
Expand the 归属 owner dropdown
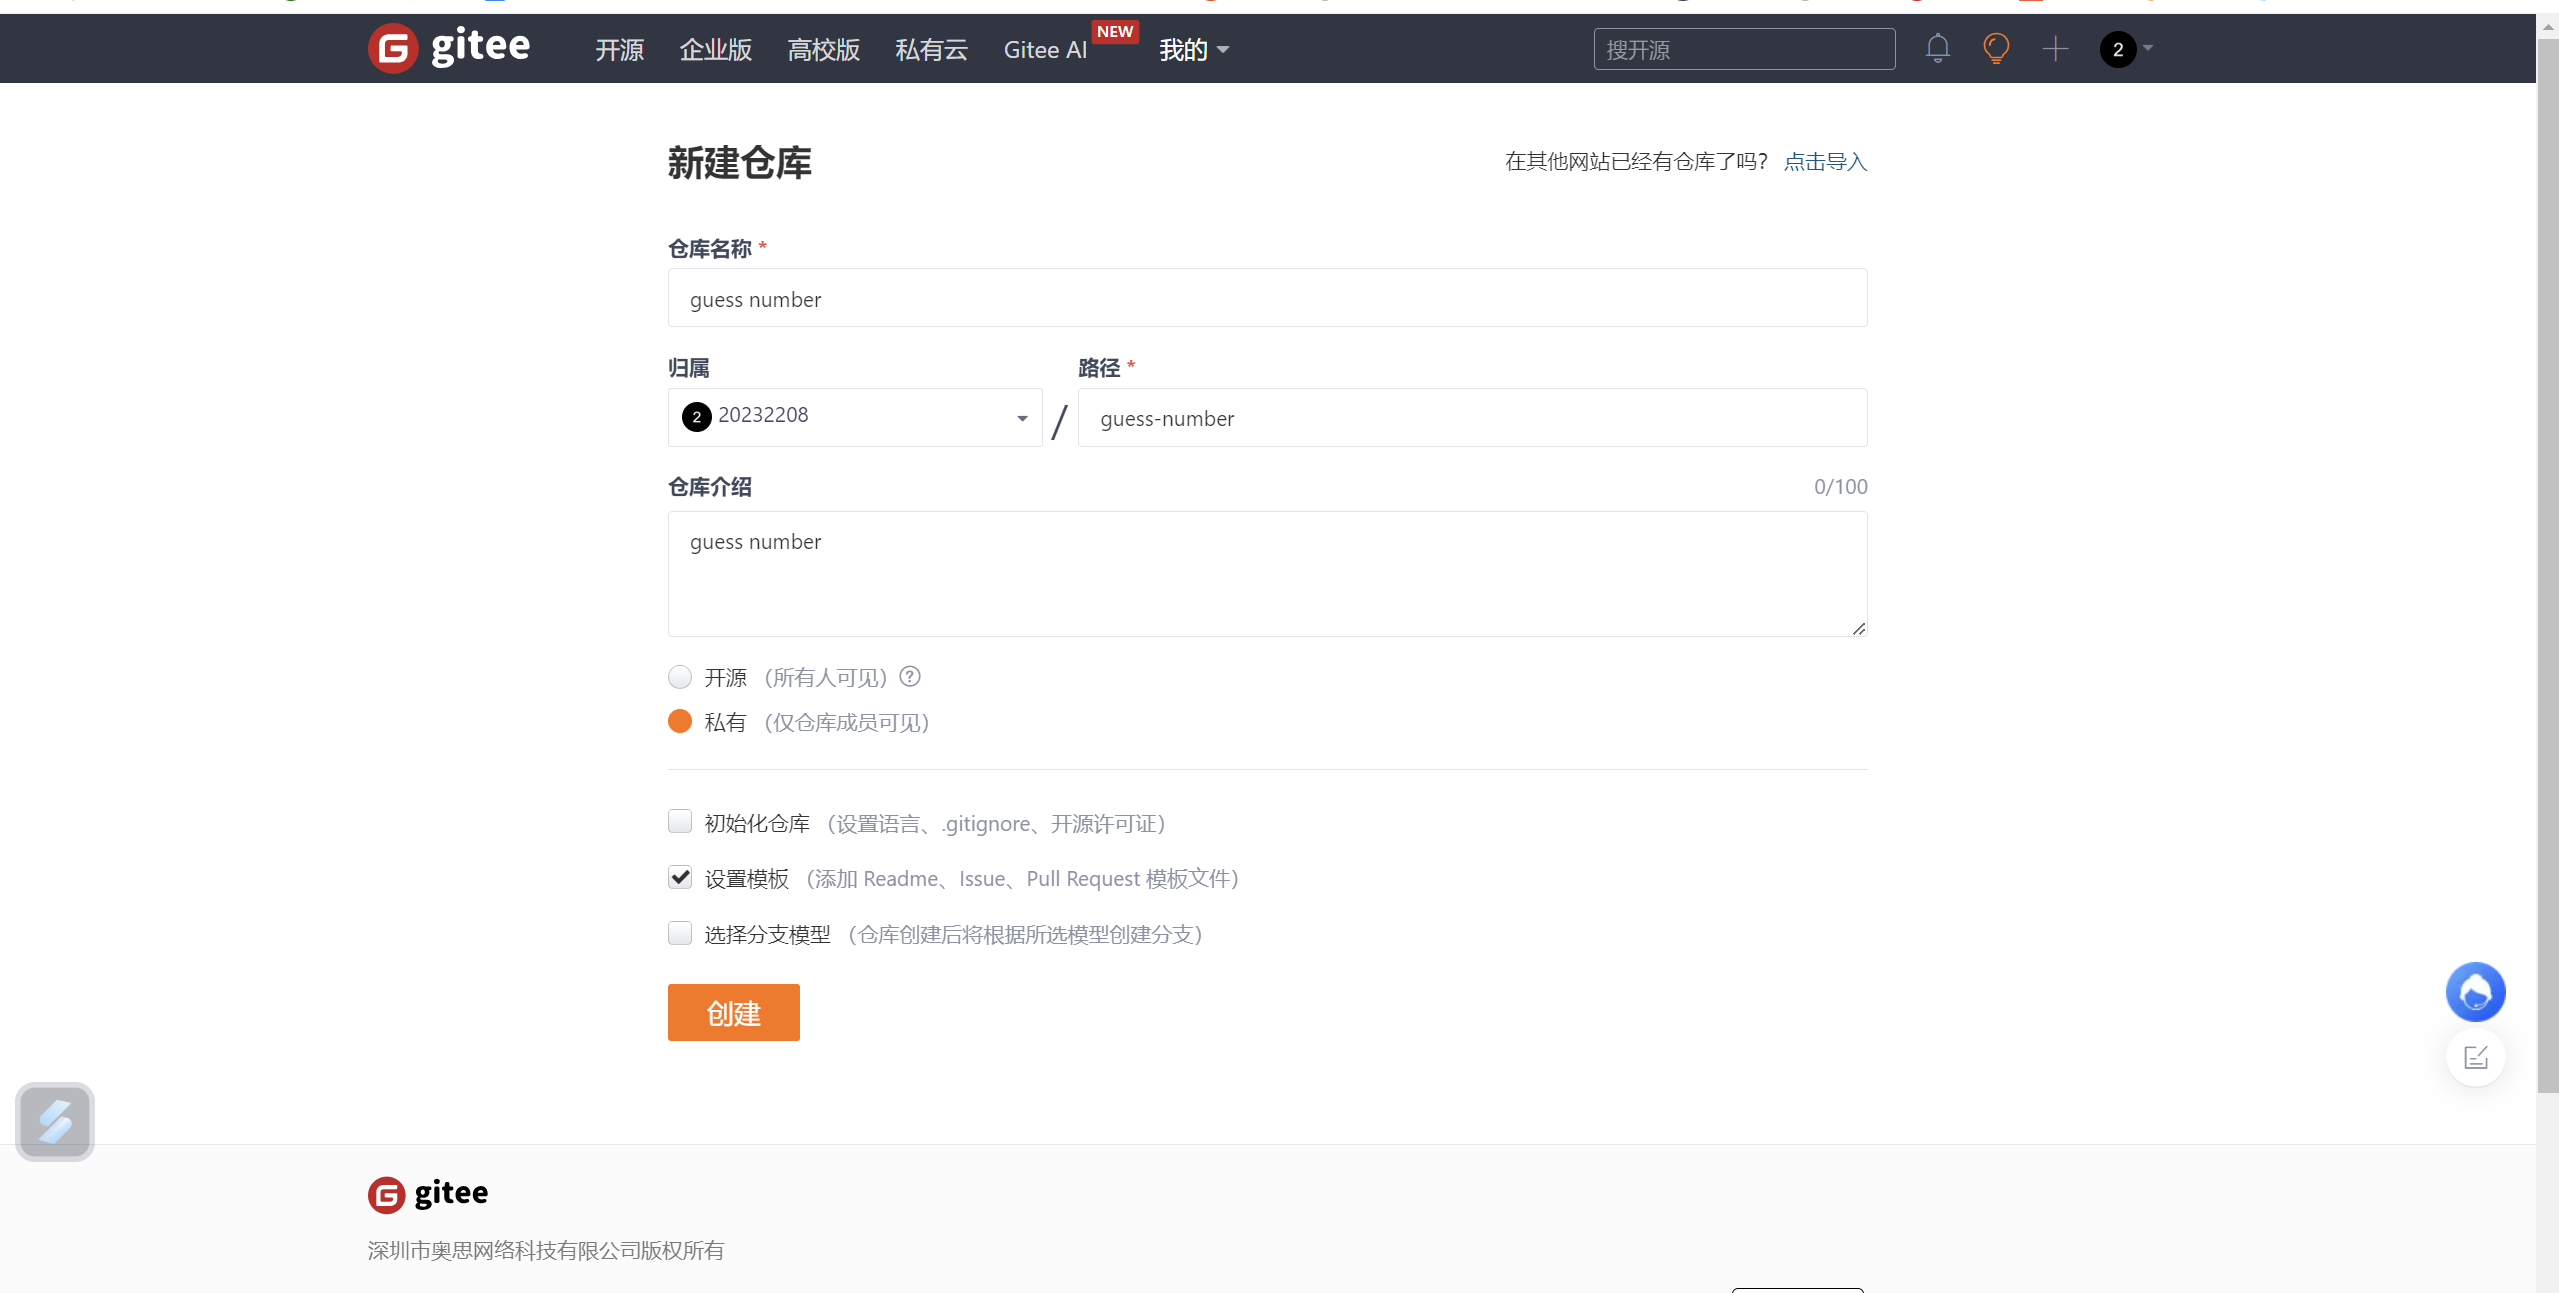855,417
